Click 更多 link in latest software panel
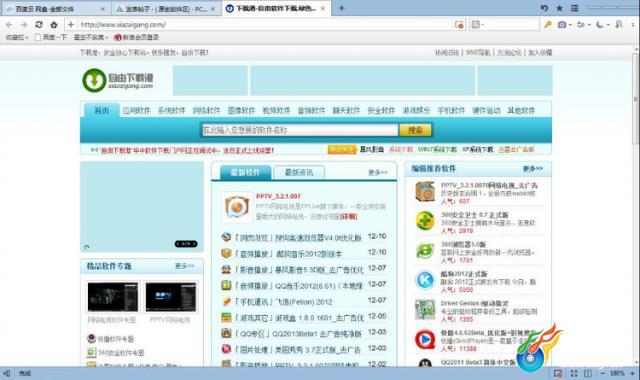Image resolution: width=640 pixels, height=380 pixels. (378, 173)
